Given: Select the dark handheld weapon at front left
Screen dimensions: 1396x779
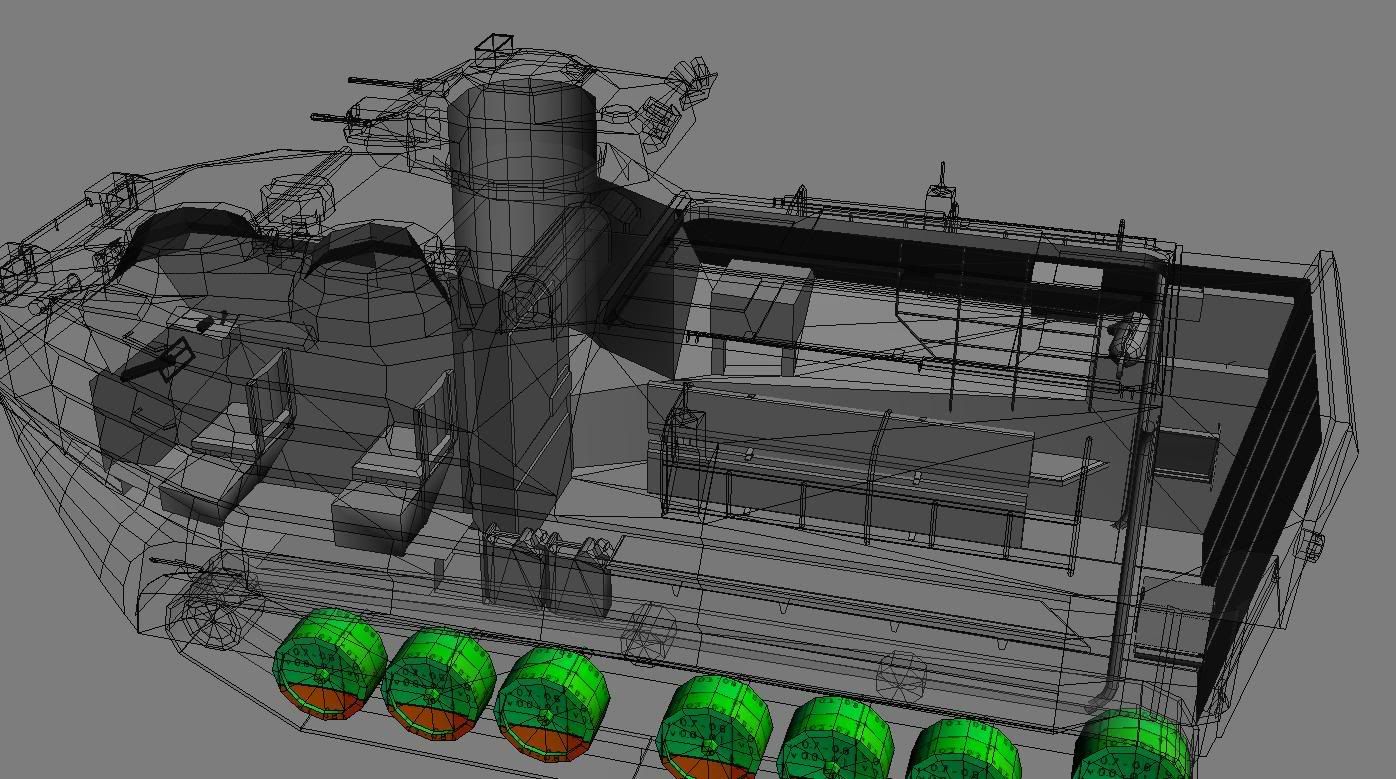Looking at the screenshot, I should 157,363.
